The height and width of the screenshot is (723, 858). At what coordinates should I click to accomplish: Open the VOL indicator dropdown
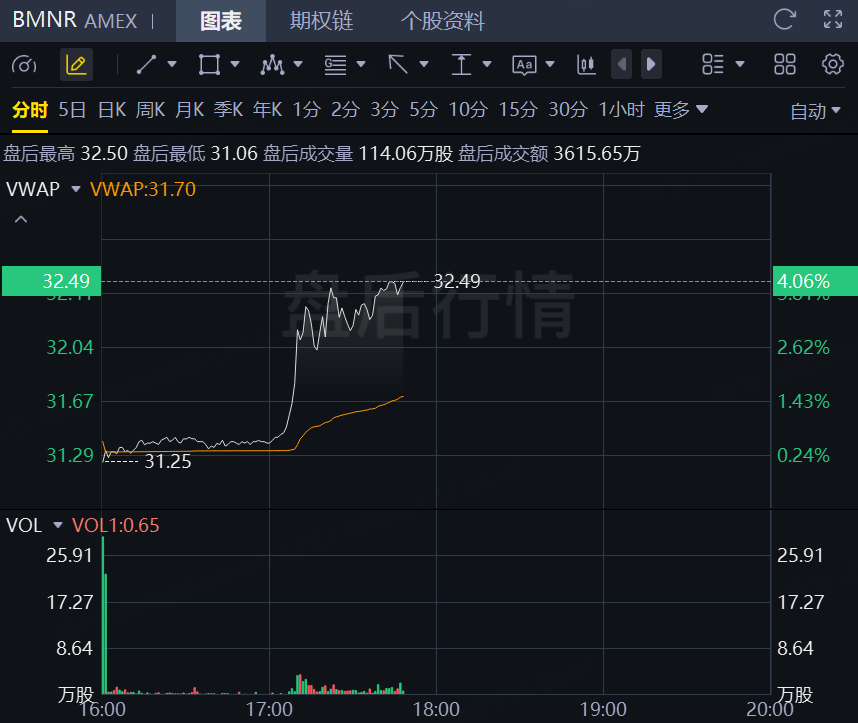point(57,525)
